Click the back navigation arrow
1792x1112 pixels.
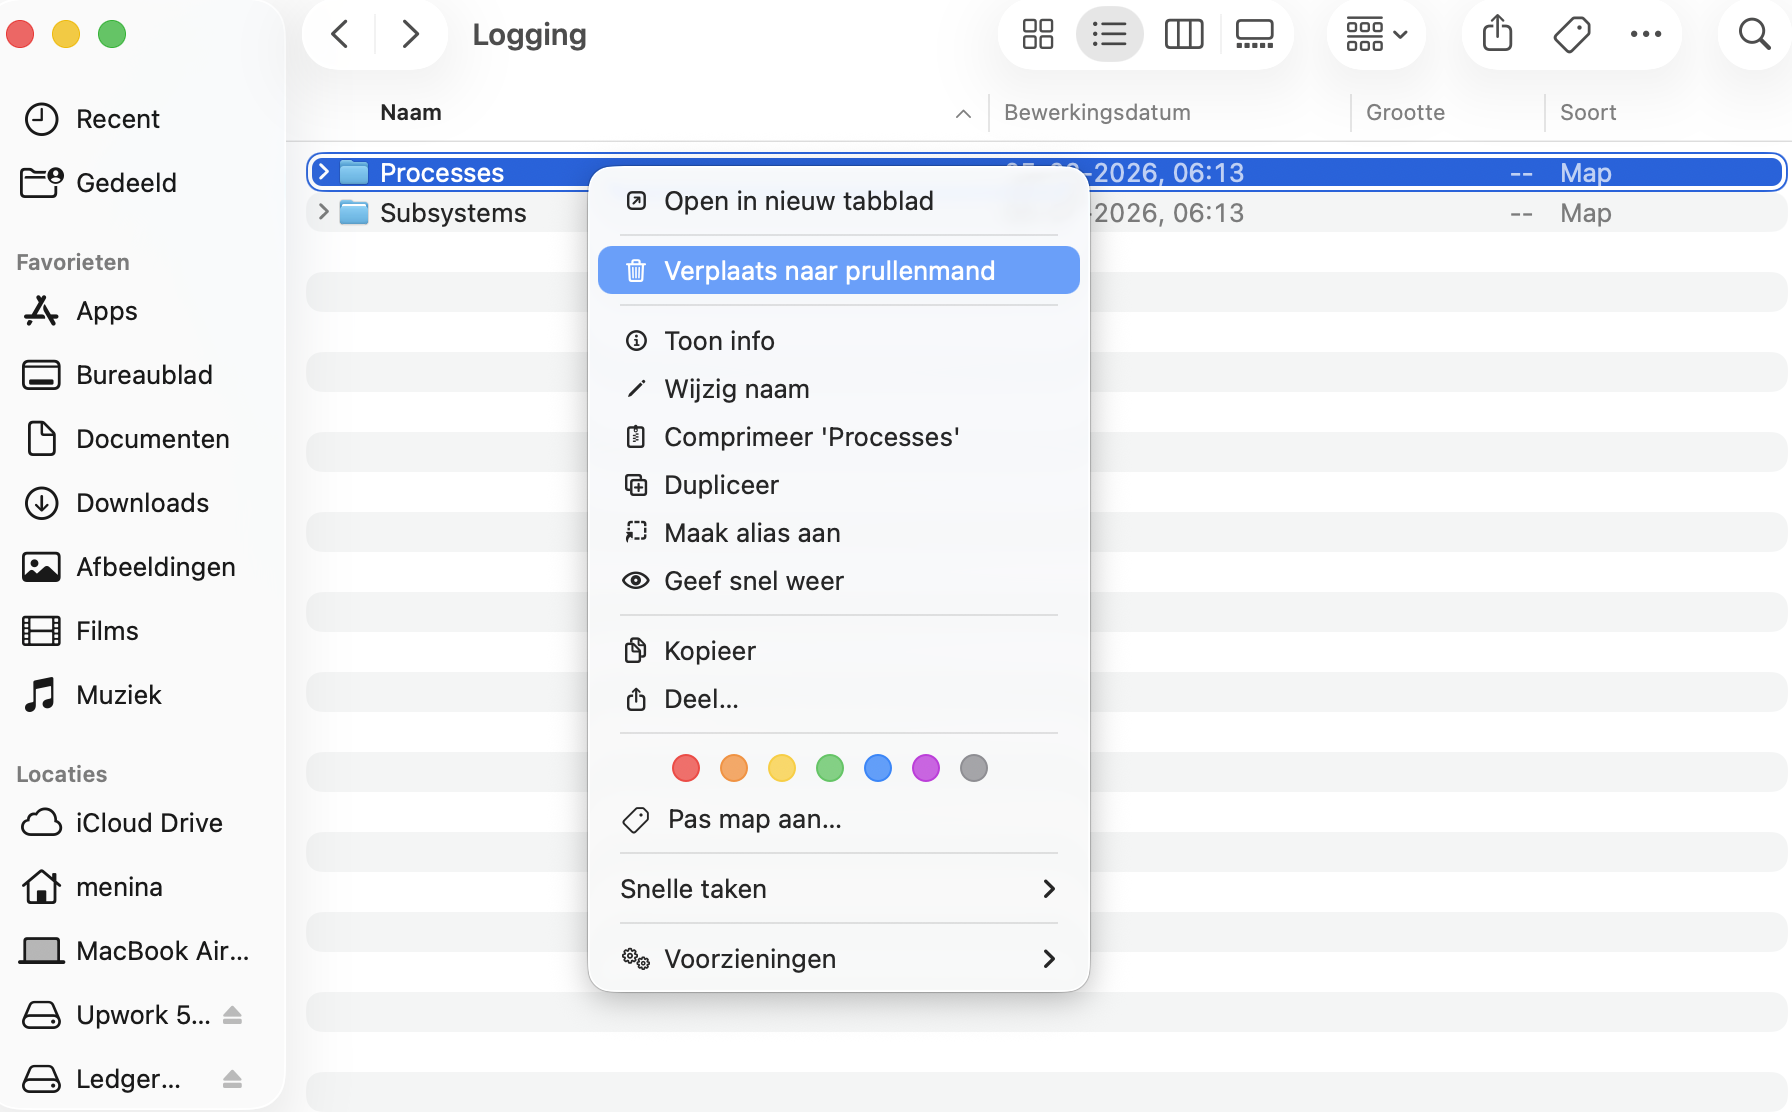tap(339, 34)
